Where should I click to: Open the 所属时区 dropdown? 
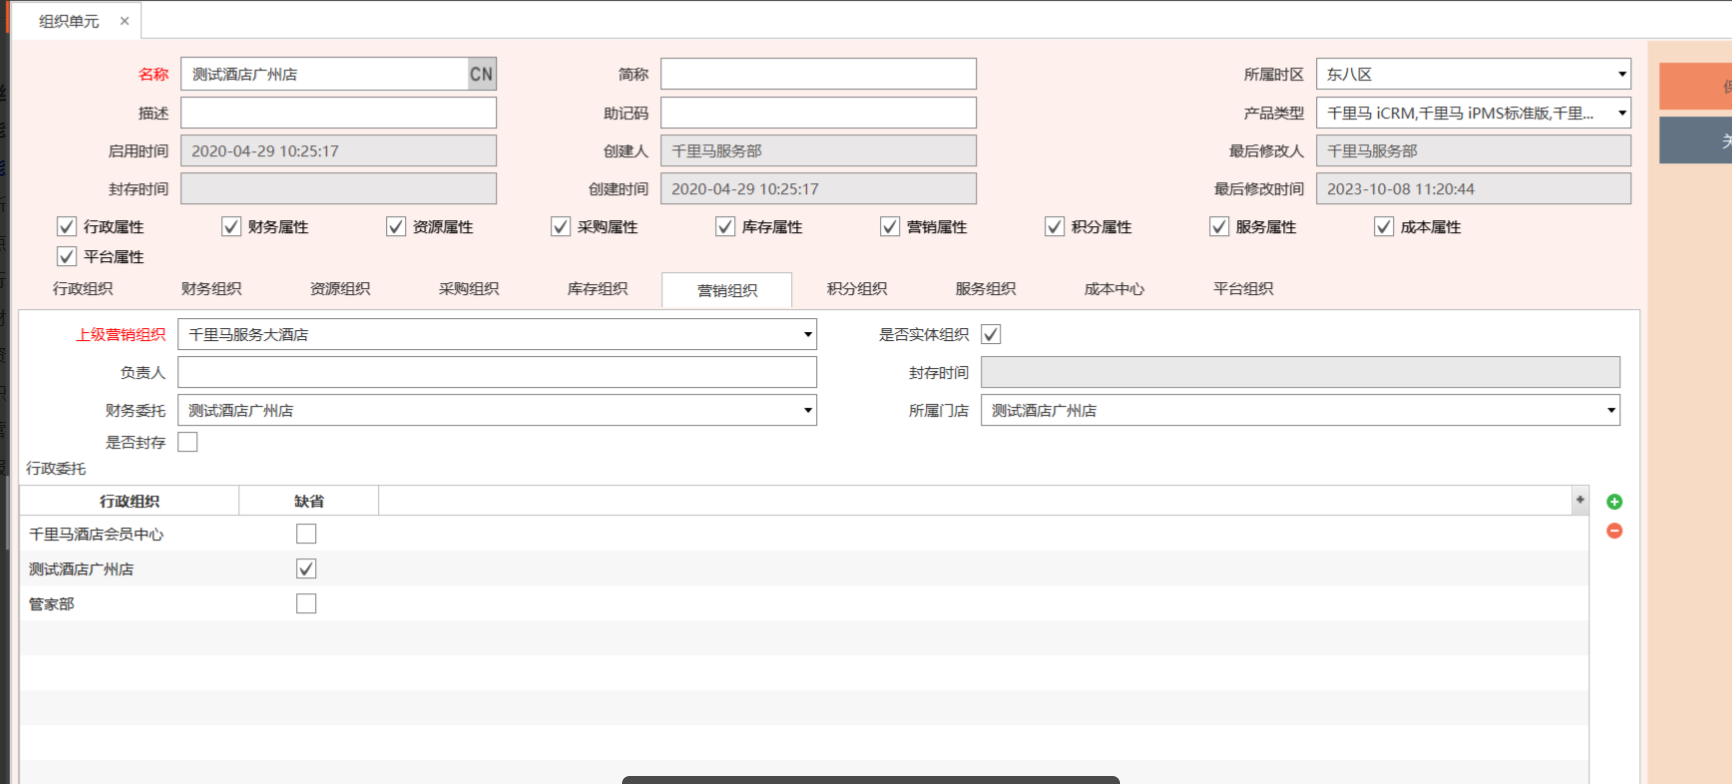[x=1621, y=74]
